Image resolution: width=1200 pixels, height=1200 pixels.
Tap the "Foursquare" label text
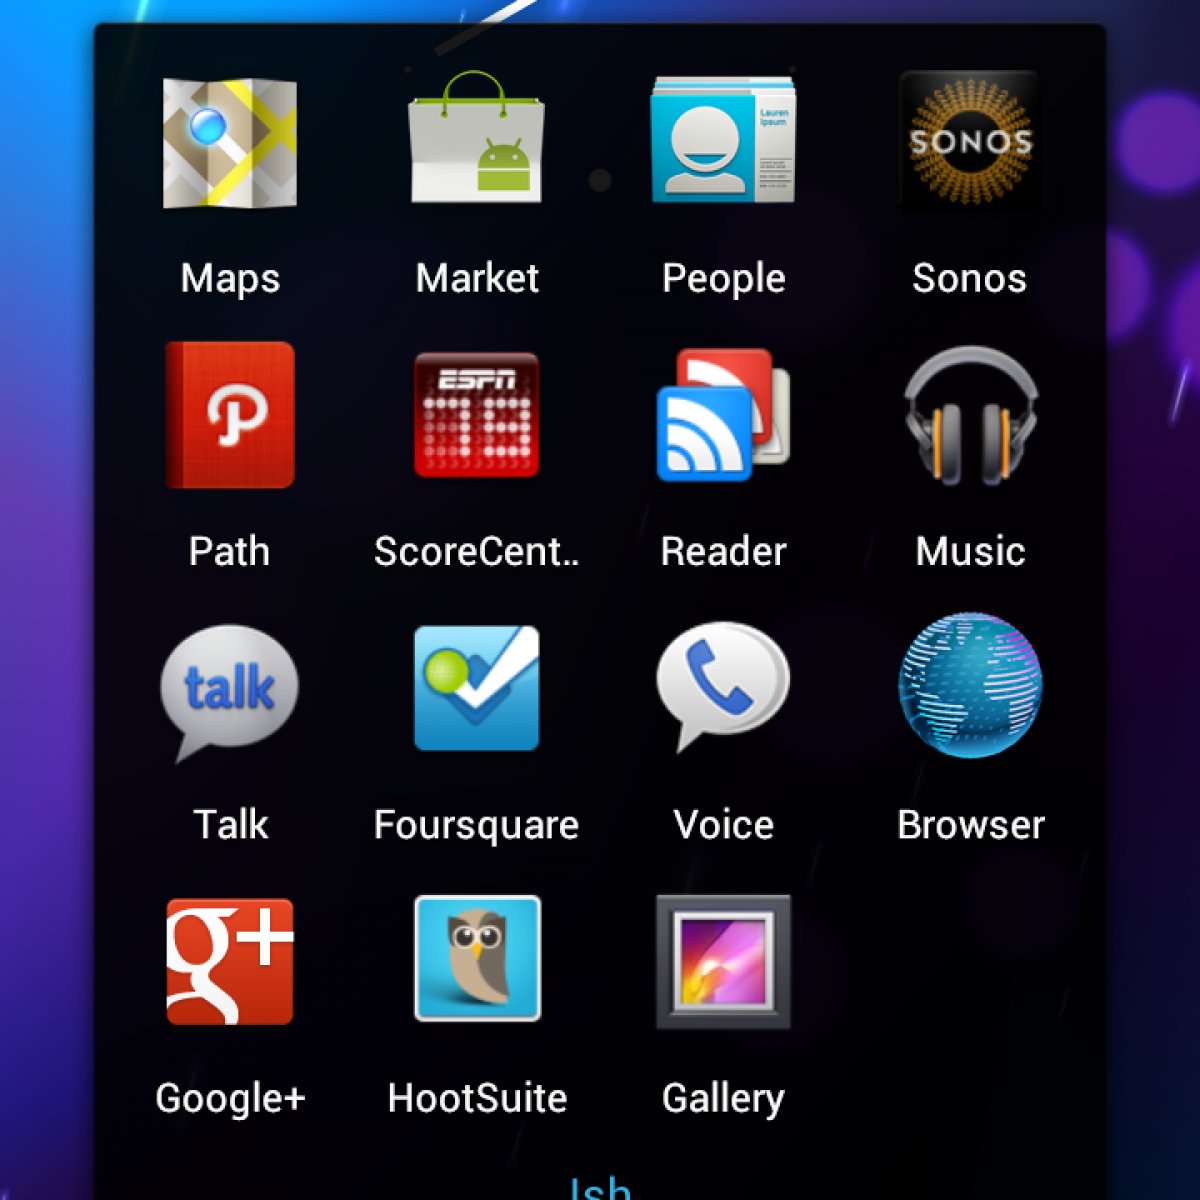(x=477, y=826)
